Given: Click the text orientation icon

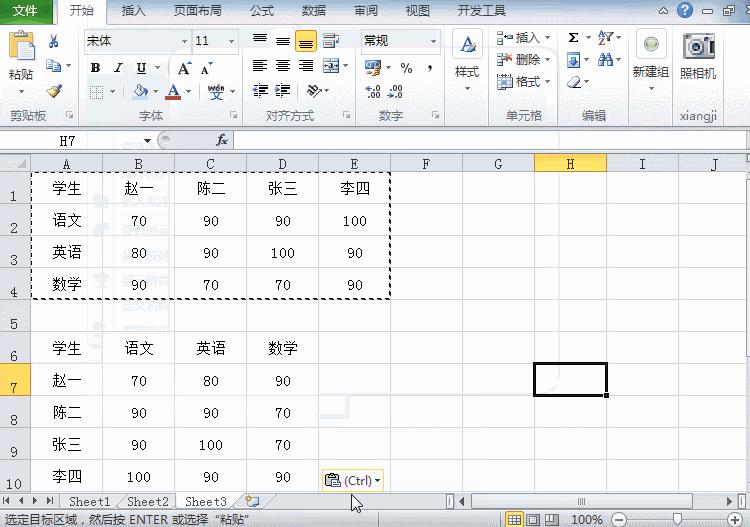Looking at the screenshot, I should (314, 90).
